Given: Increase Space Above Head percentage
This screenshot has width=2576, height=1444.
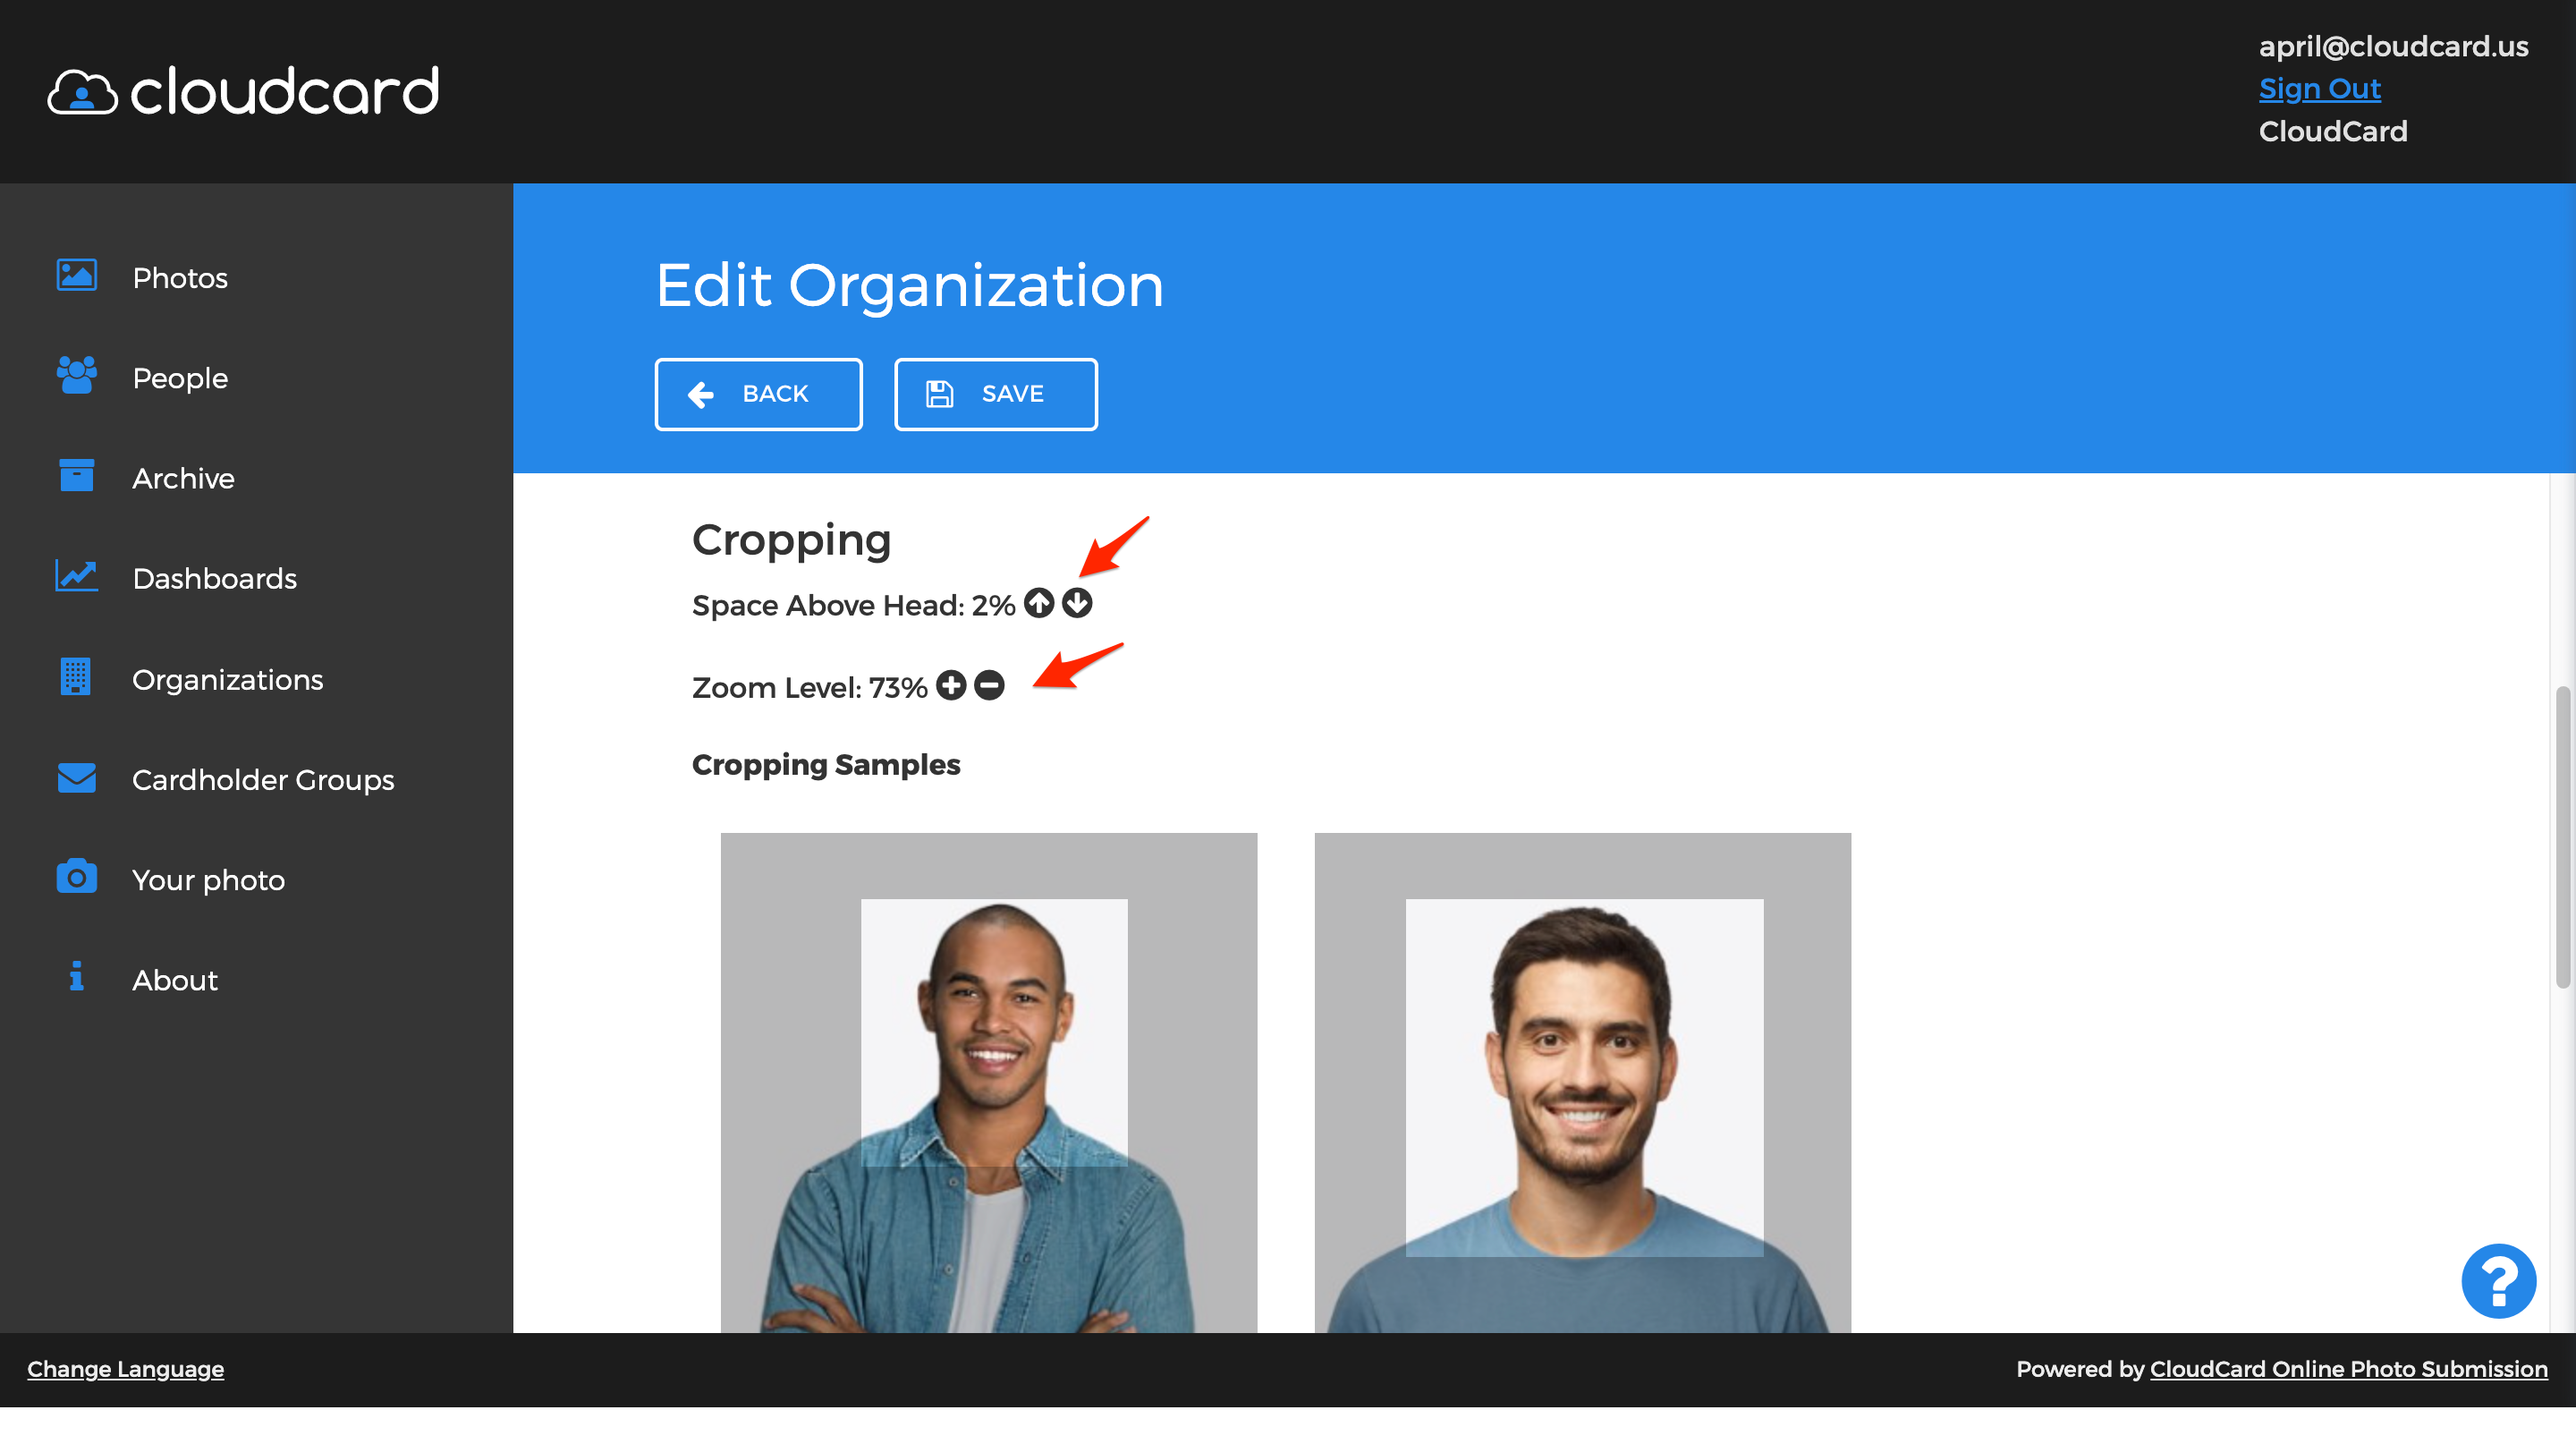Looking at the screenshot, I should pyautogui.click(x=1040, y=603).
